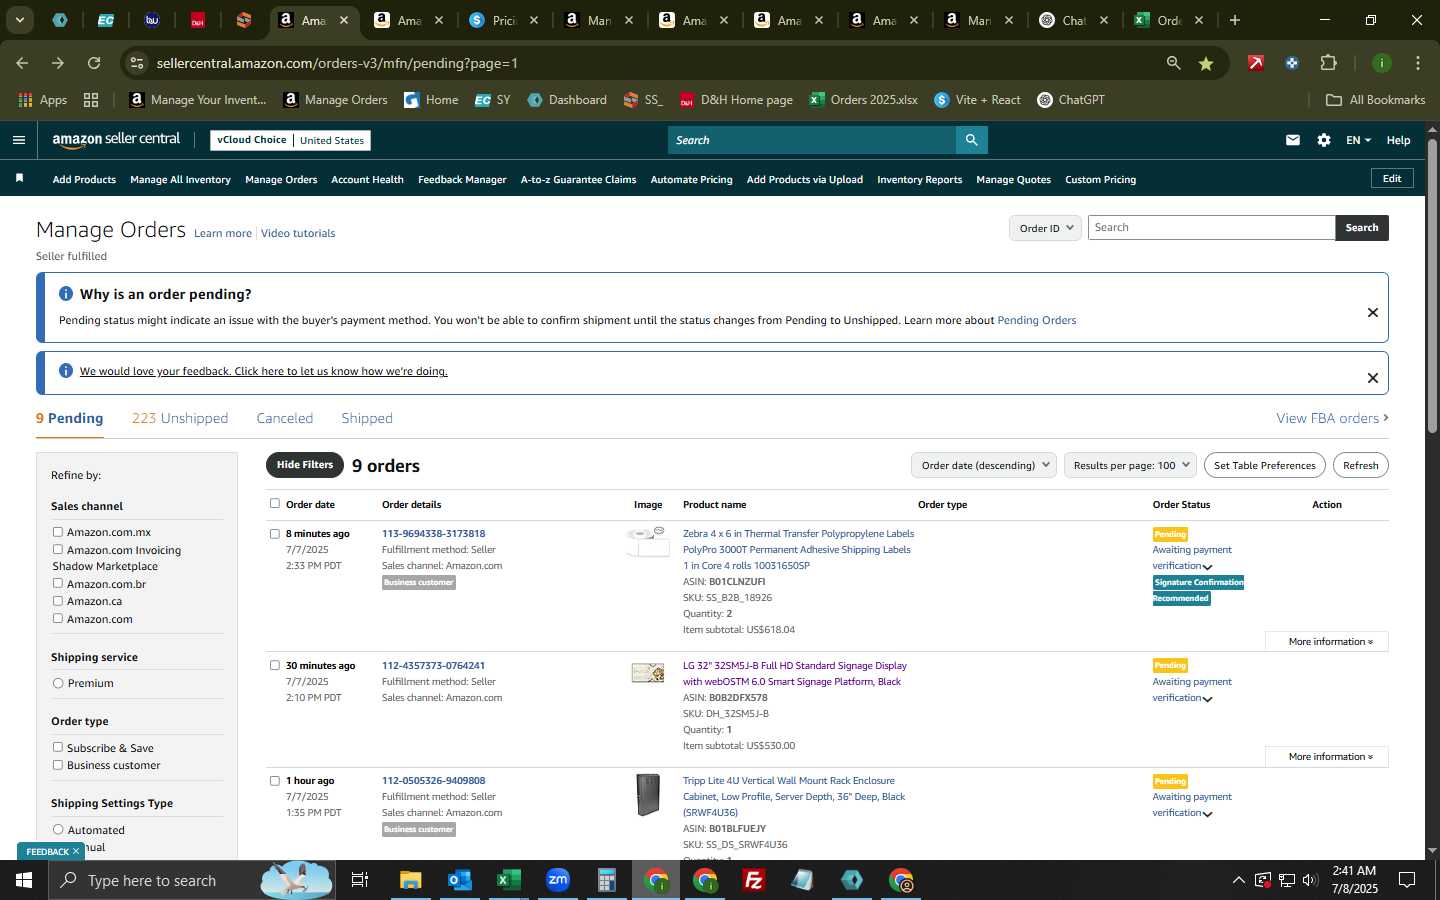Expand status details for the Zebra labels order
Viewport: 1440px width, 900px height.
(x=1207, y=567)
